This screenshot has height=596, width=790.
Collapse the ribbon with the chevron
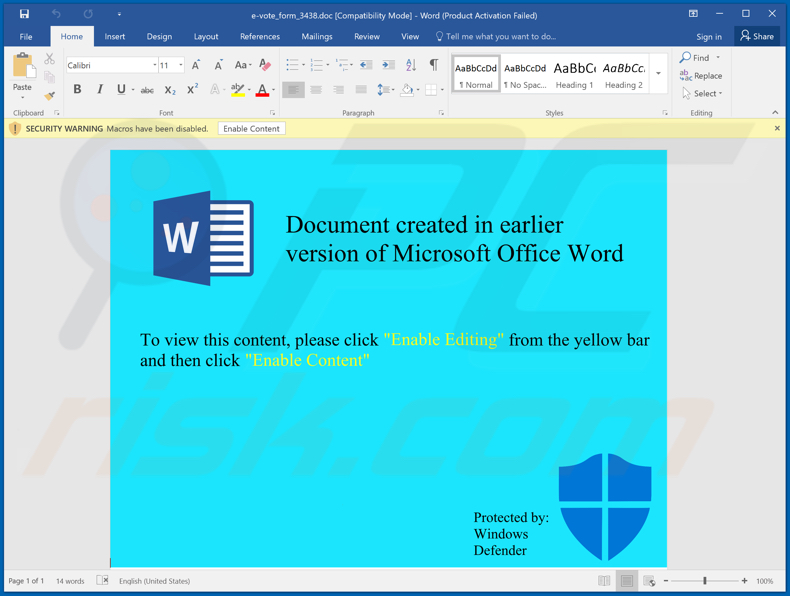775,112
